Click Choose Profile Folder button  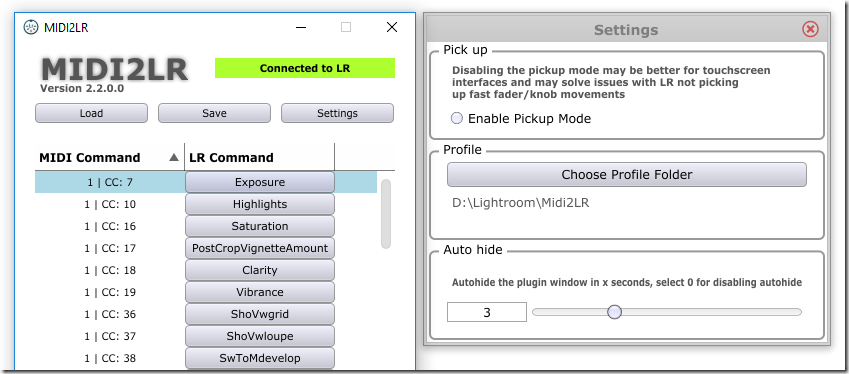[627, 175]
